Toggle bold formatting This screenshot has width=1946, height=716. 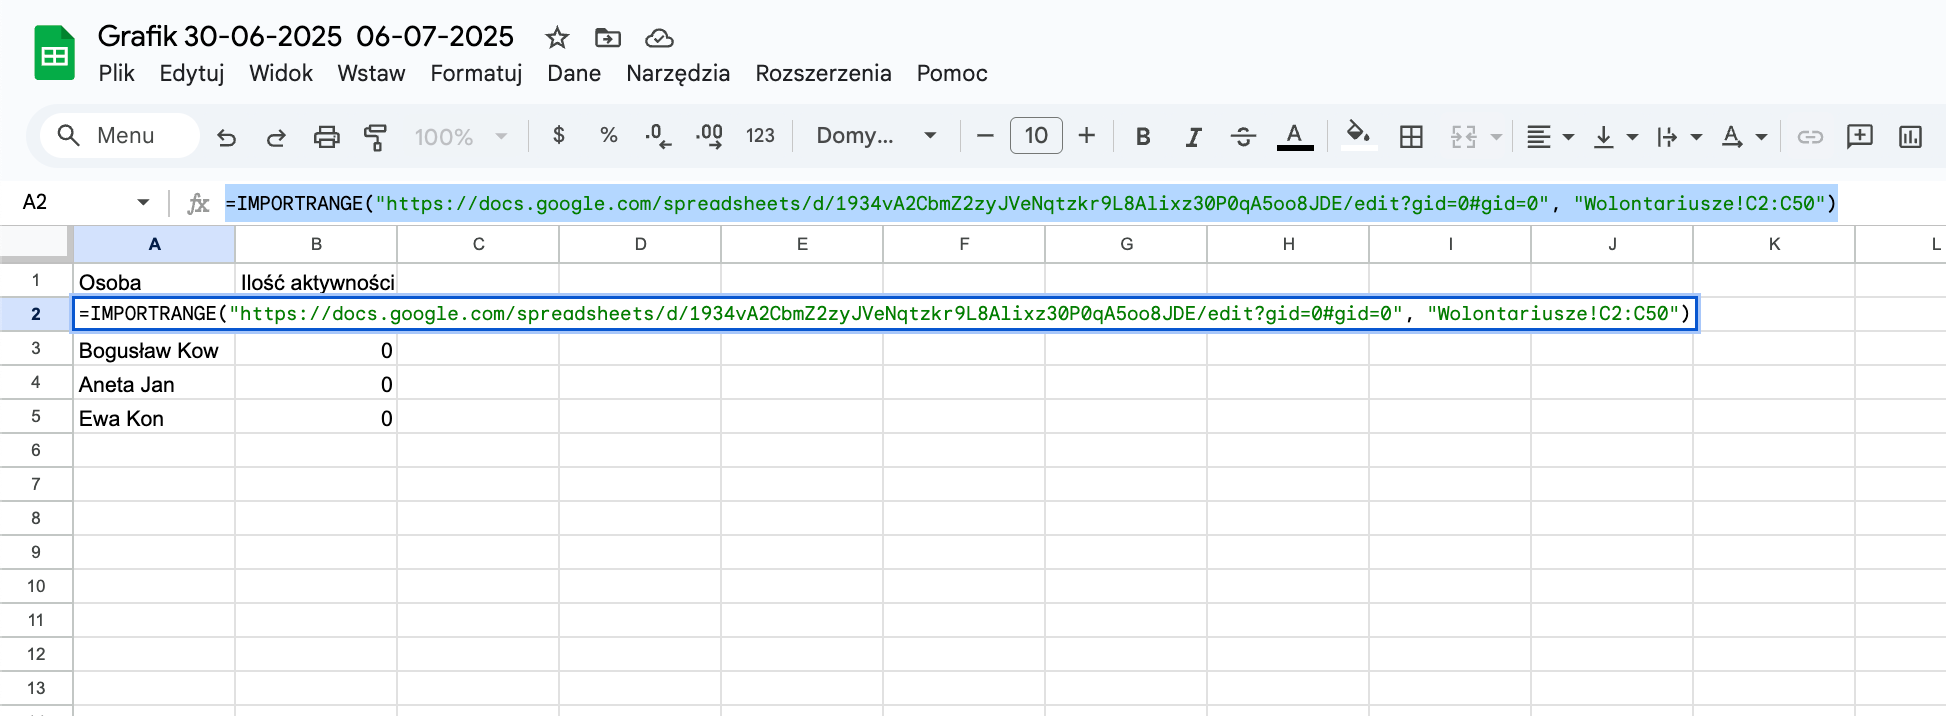pyautogui.click(x=1143, y=136)
